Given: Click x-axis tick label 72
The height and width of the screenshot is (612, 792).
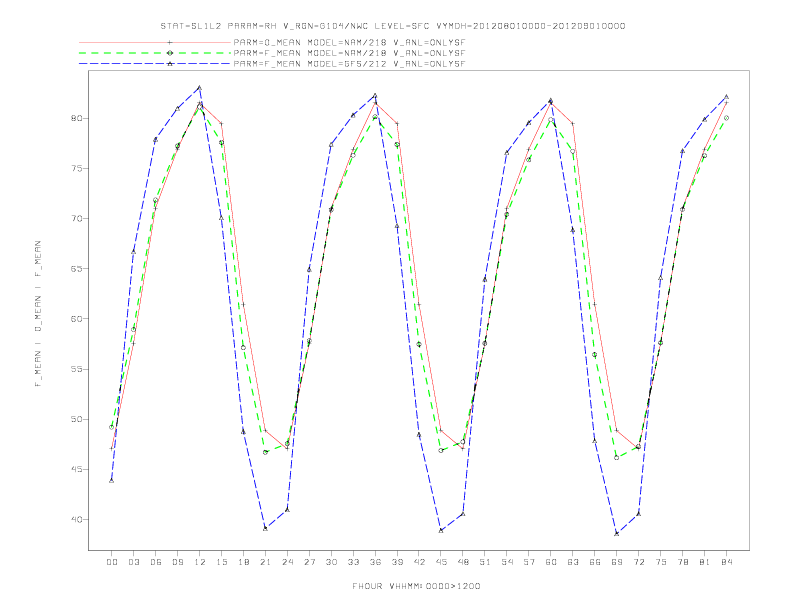Looking at the screenshot, I should click(639, 562).
